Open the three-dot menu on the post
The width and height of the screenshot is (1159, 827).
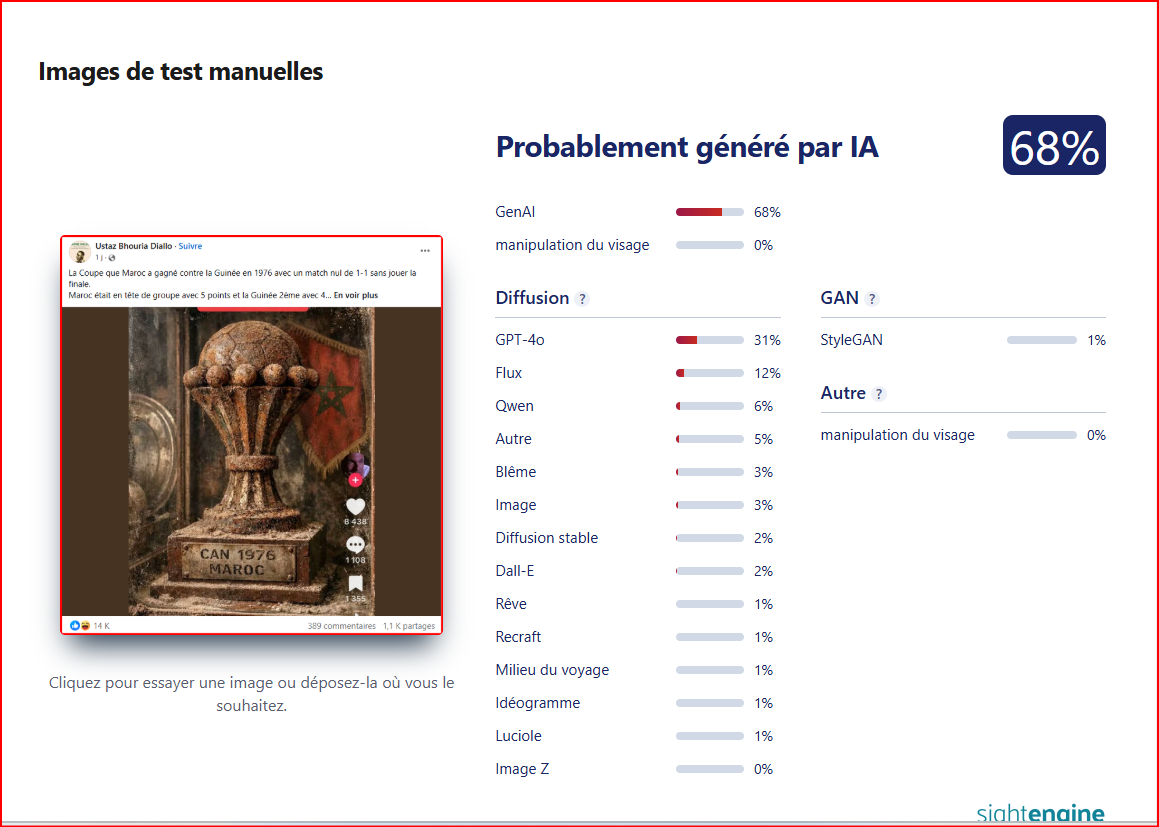tap(425, 250)
